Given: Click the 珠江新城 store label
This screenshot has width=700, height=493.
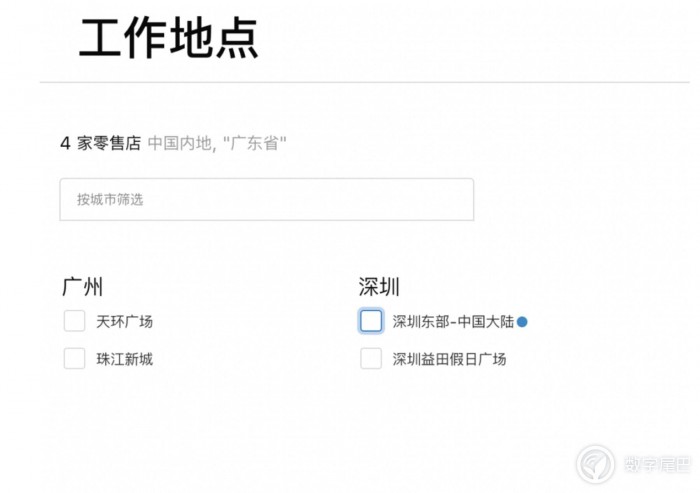Looking at the screenshot, I should tap(125, 359).
